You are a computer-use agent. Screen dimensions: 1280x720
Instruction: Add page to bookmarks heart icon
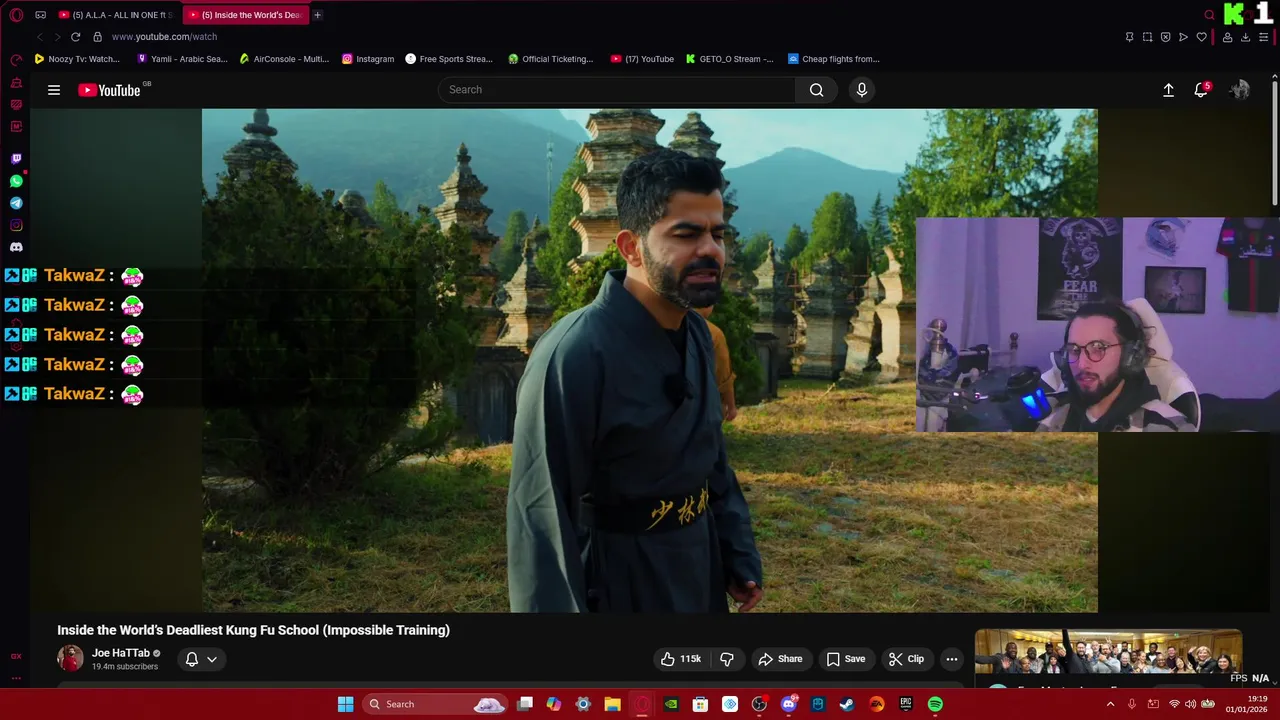coord(1201,37)
